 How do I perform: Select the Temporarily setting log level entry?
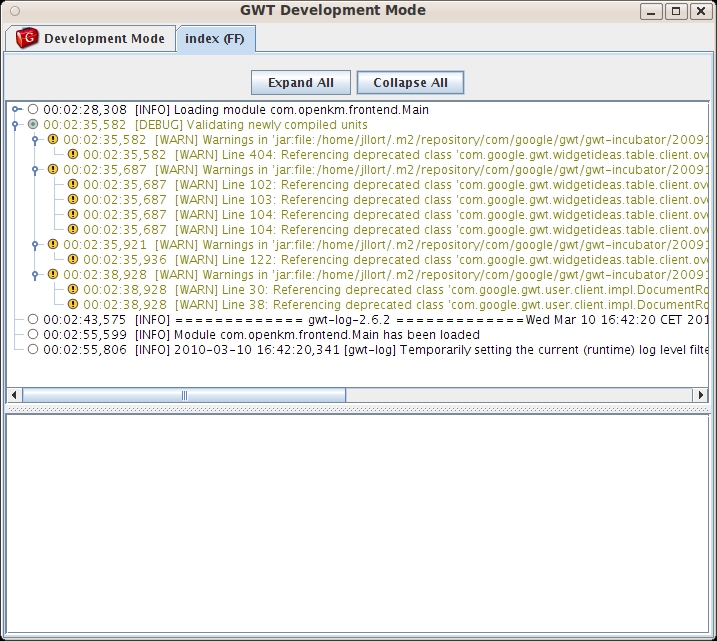(375, 350)
